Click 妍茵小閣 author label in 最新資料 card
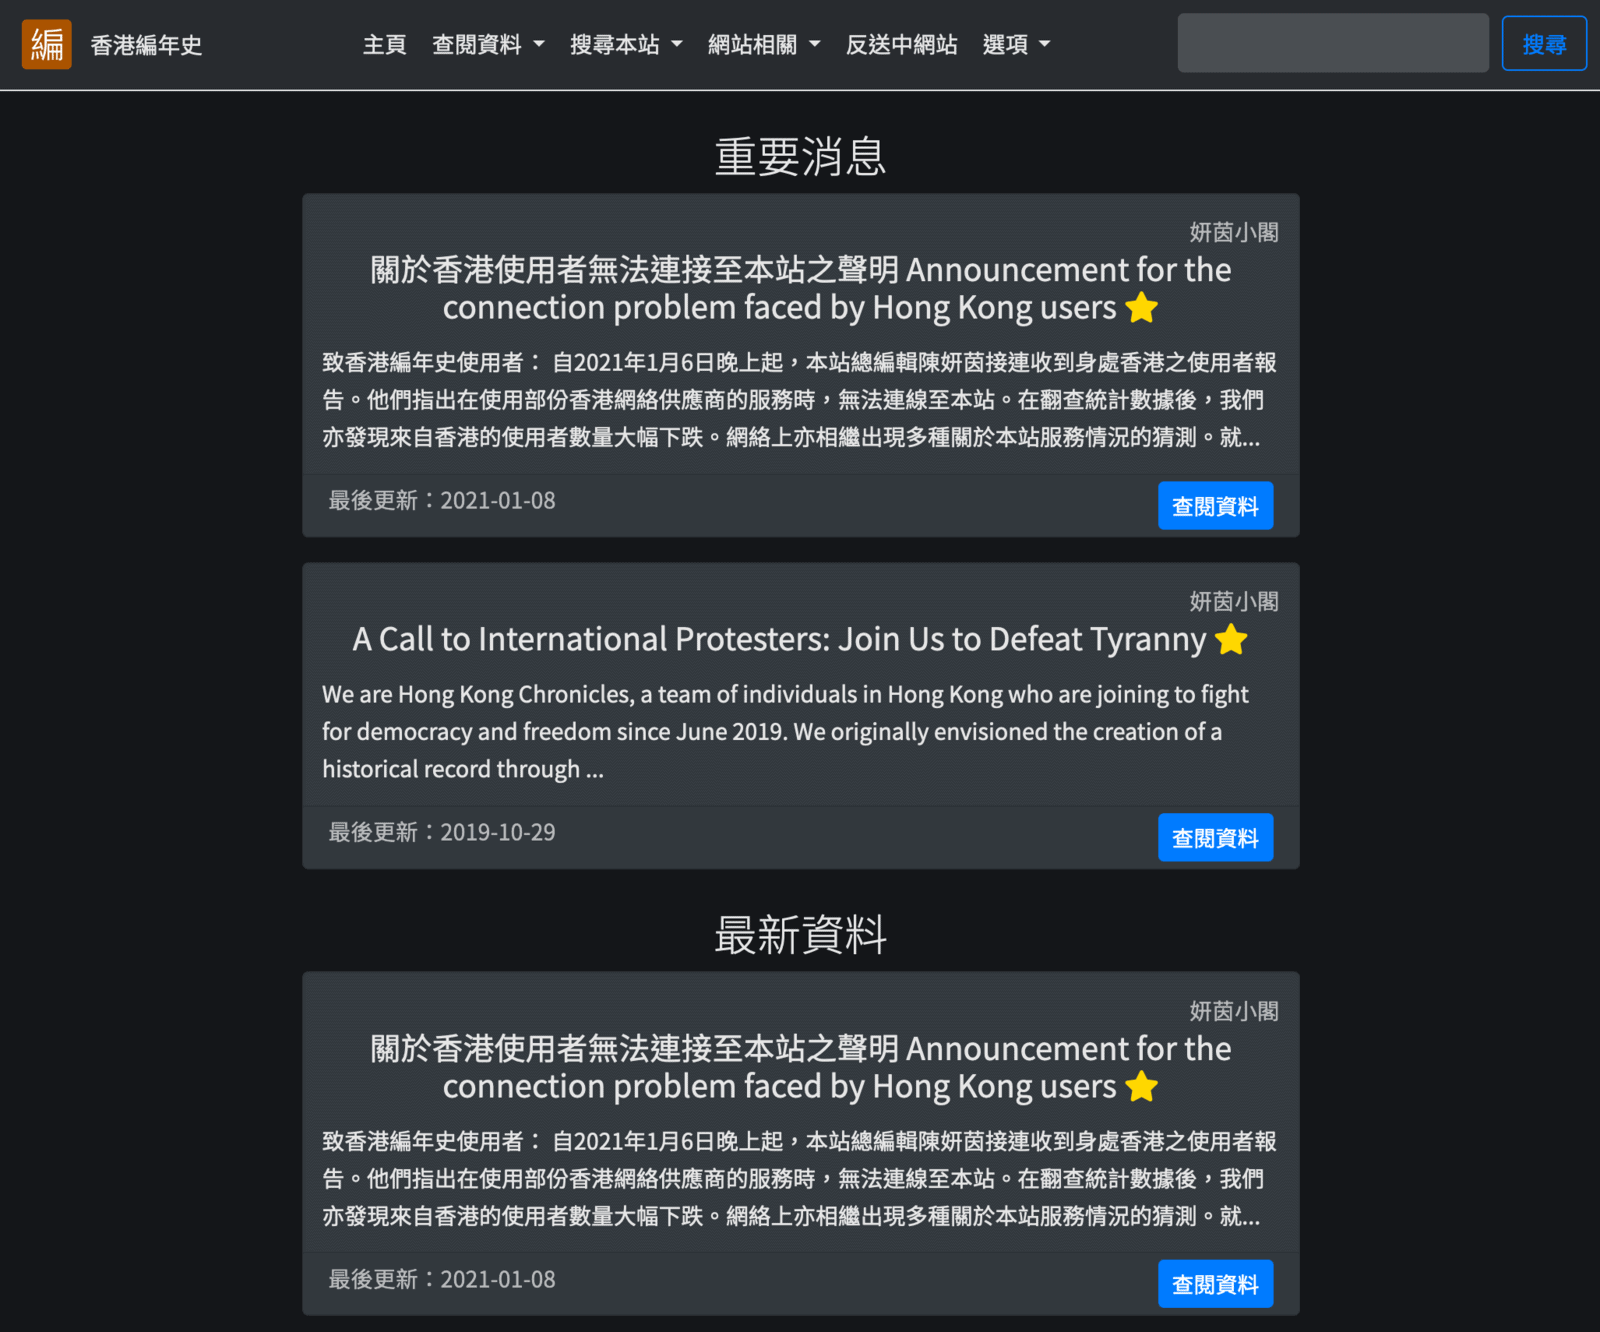Image resolution: width=1600 pixels, height=1332 pixels. pos(1233,1011)
